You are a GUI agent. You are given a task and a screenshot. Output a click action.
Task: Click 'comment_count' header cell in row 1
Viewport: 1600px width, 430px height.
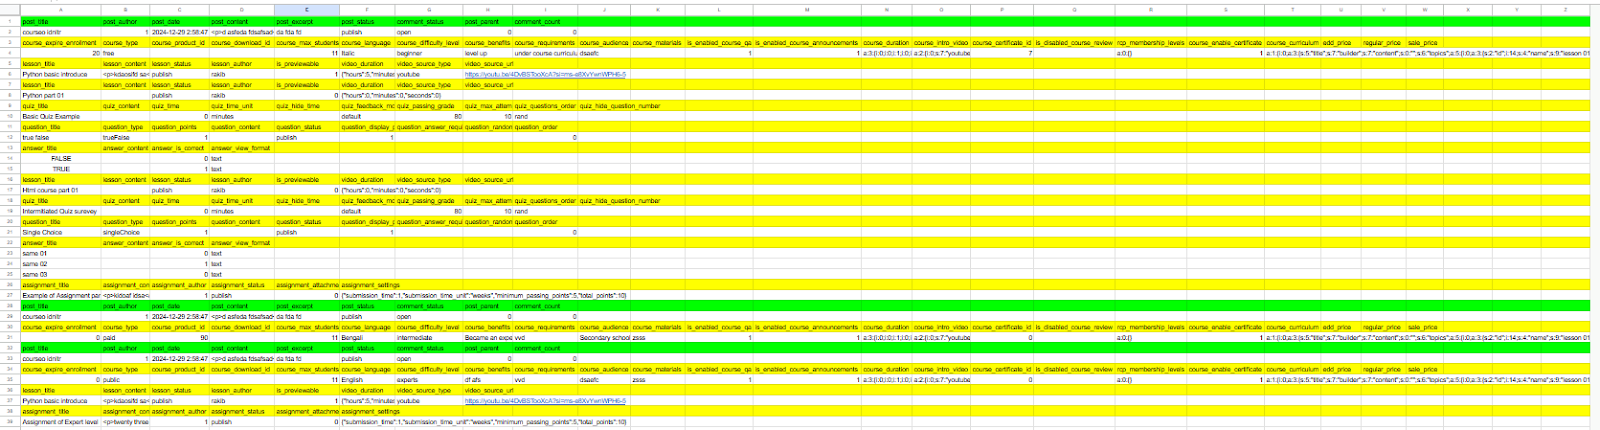pos(545,21)
